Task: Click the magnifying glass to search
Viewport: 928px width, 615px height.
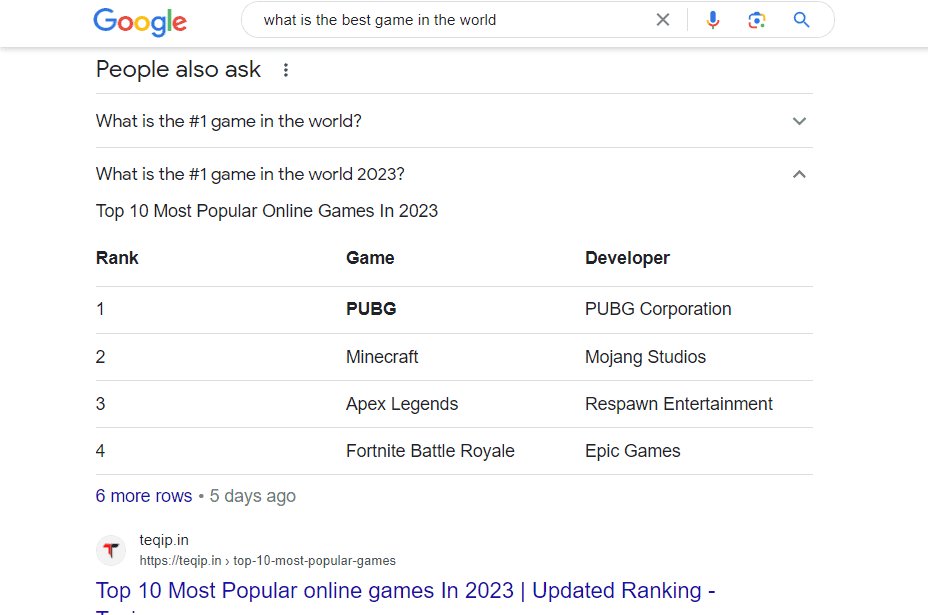Action: point(801,19)
